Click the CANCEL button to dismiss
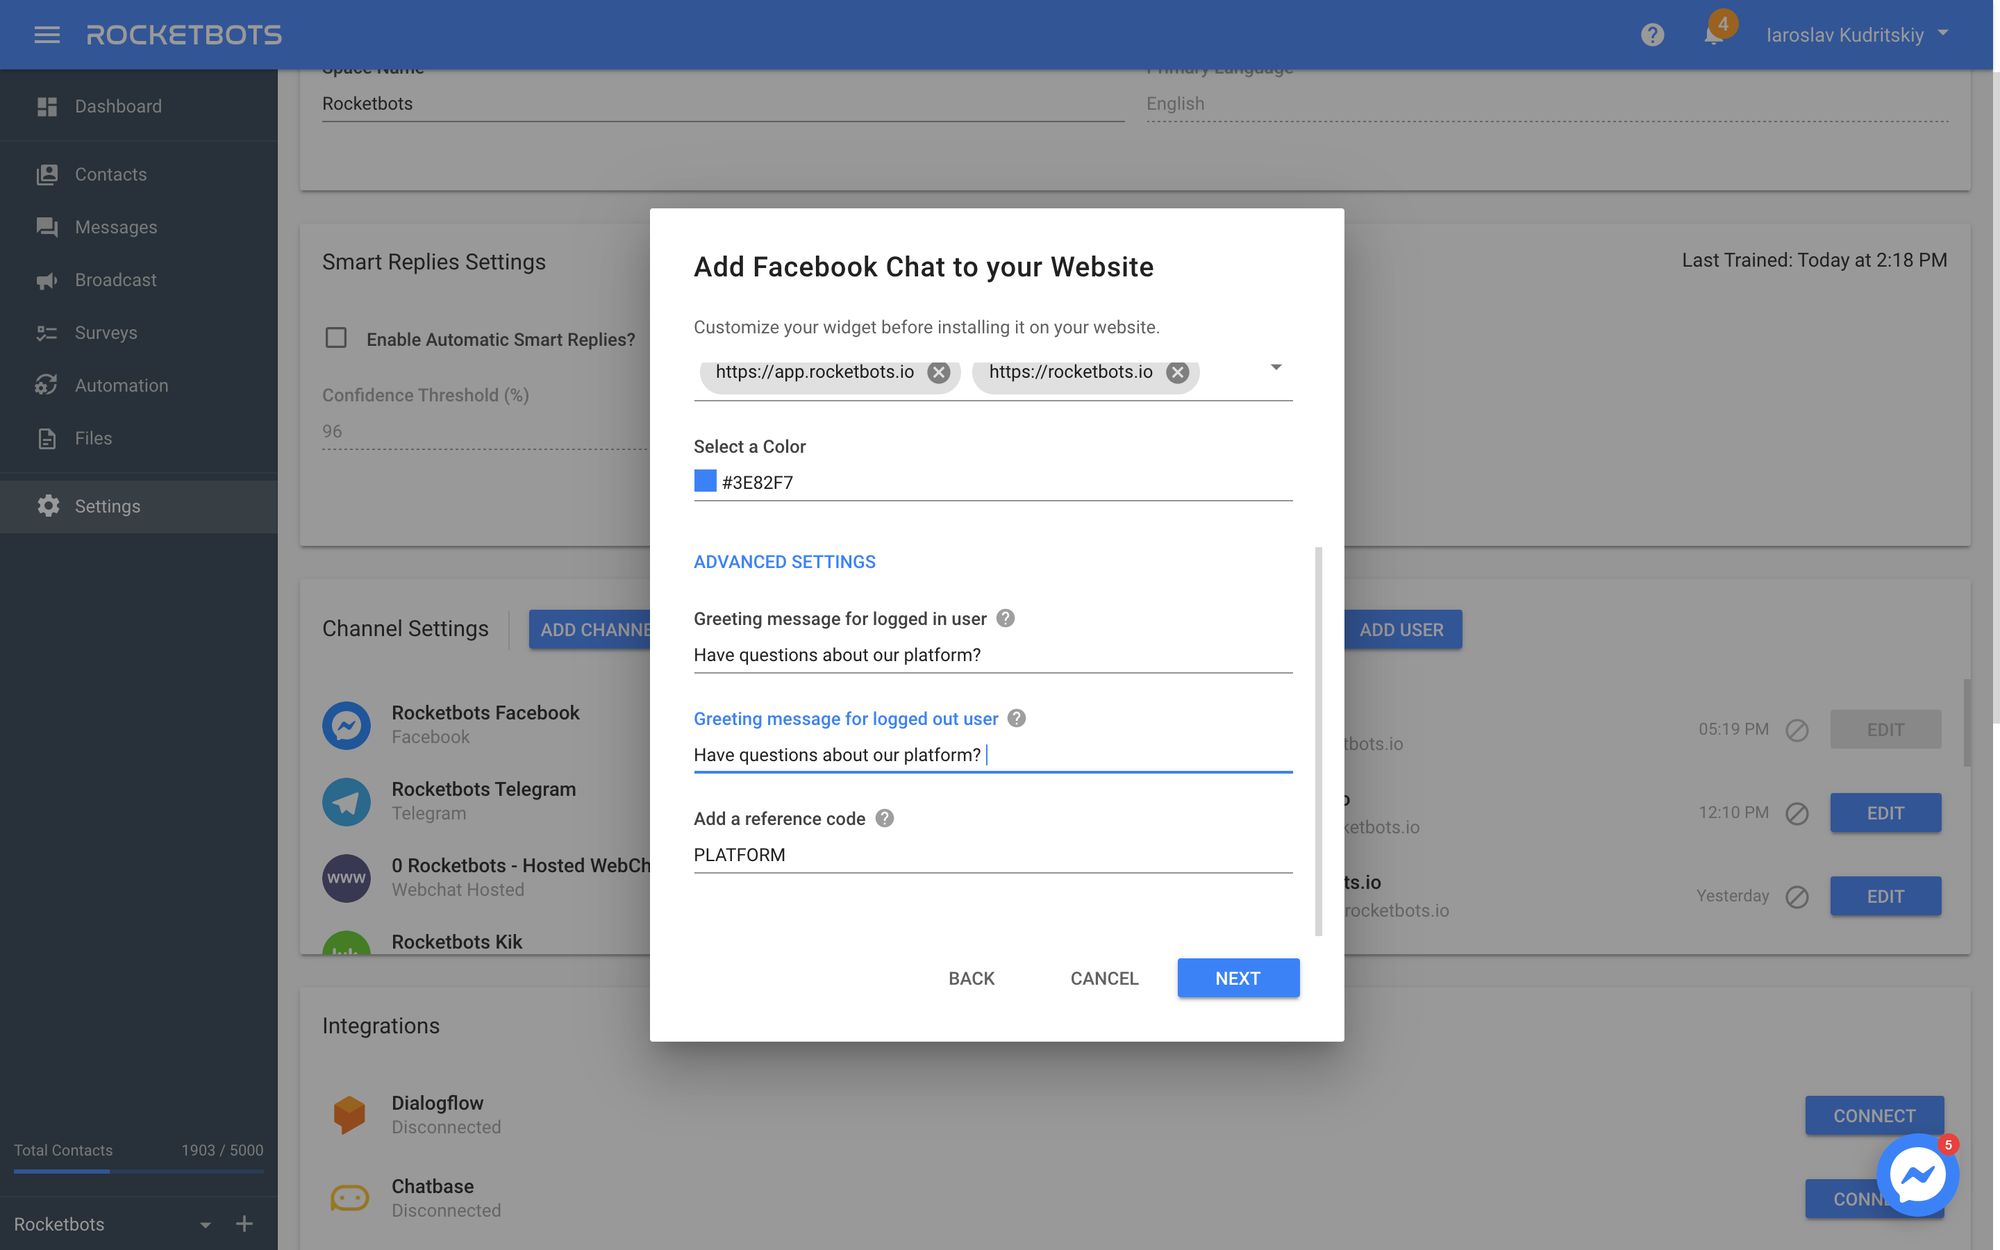 click(1104, 978)
